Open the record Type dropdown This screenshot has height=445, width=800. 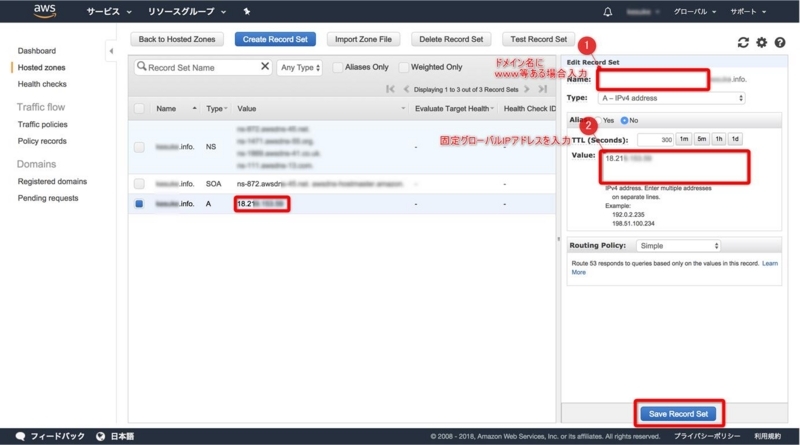coord(671,98)
